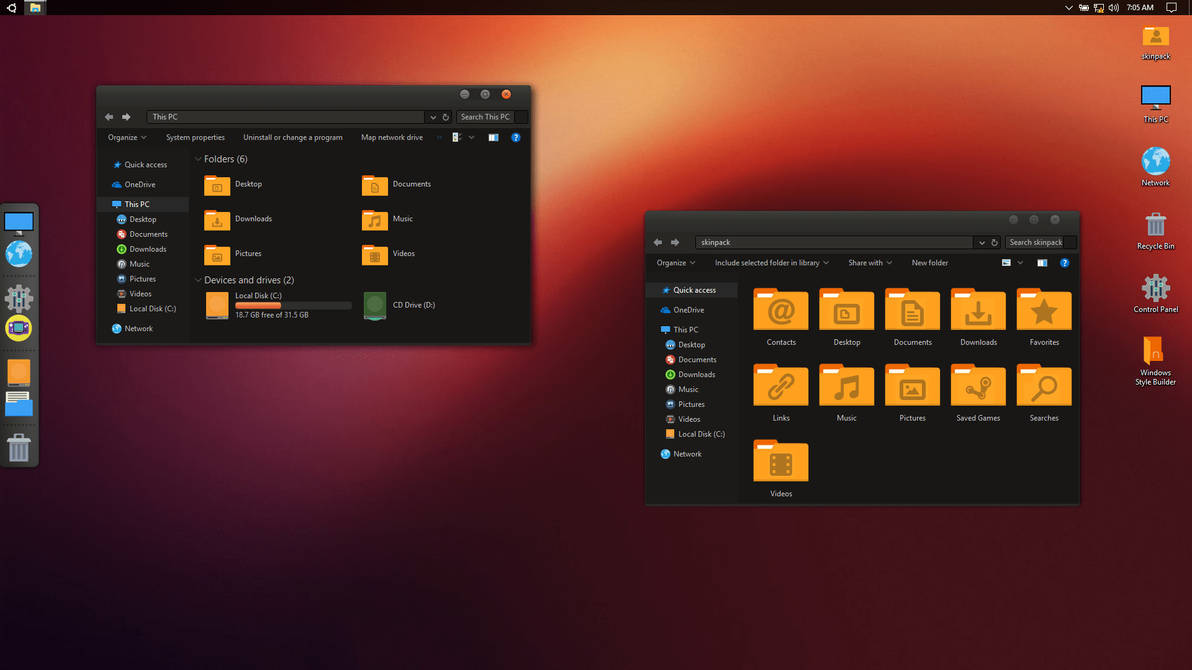Click help icon in skinpack window toolbar
The image size is (1192, 670).
[x=1064, y=263]
